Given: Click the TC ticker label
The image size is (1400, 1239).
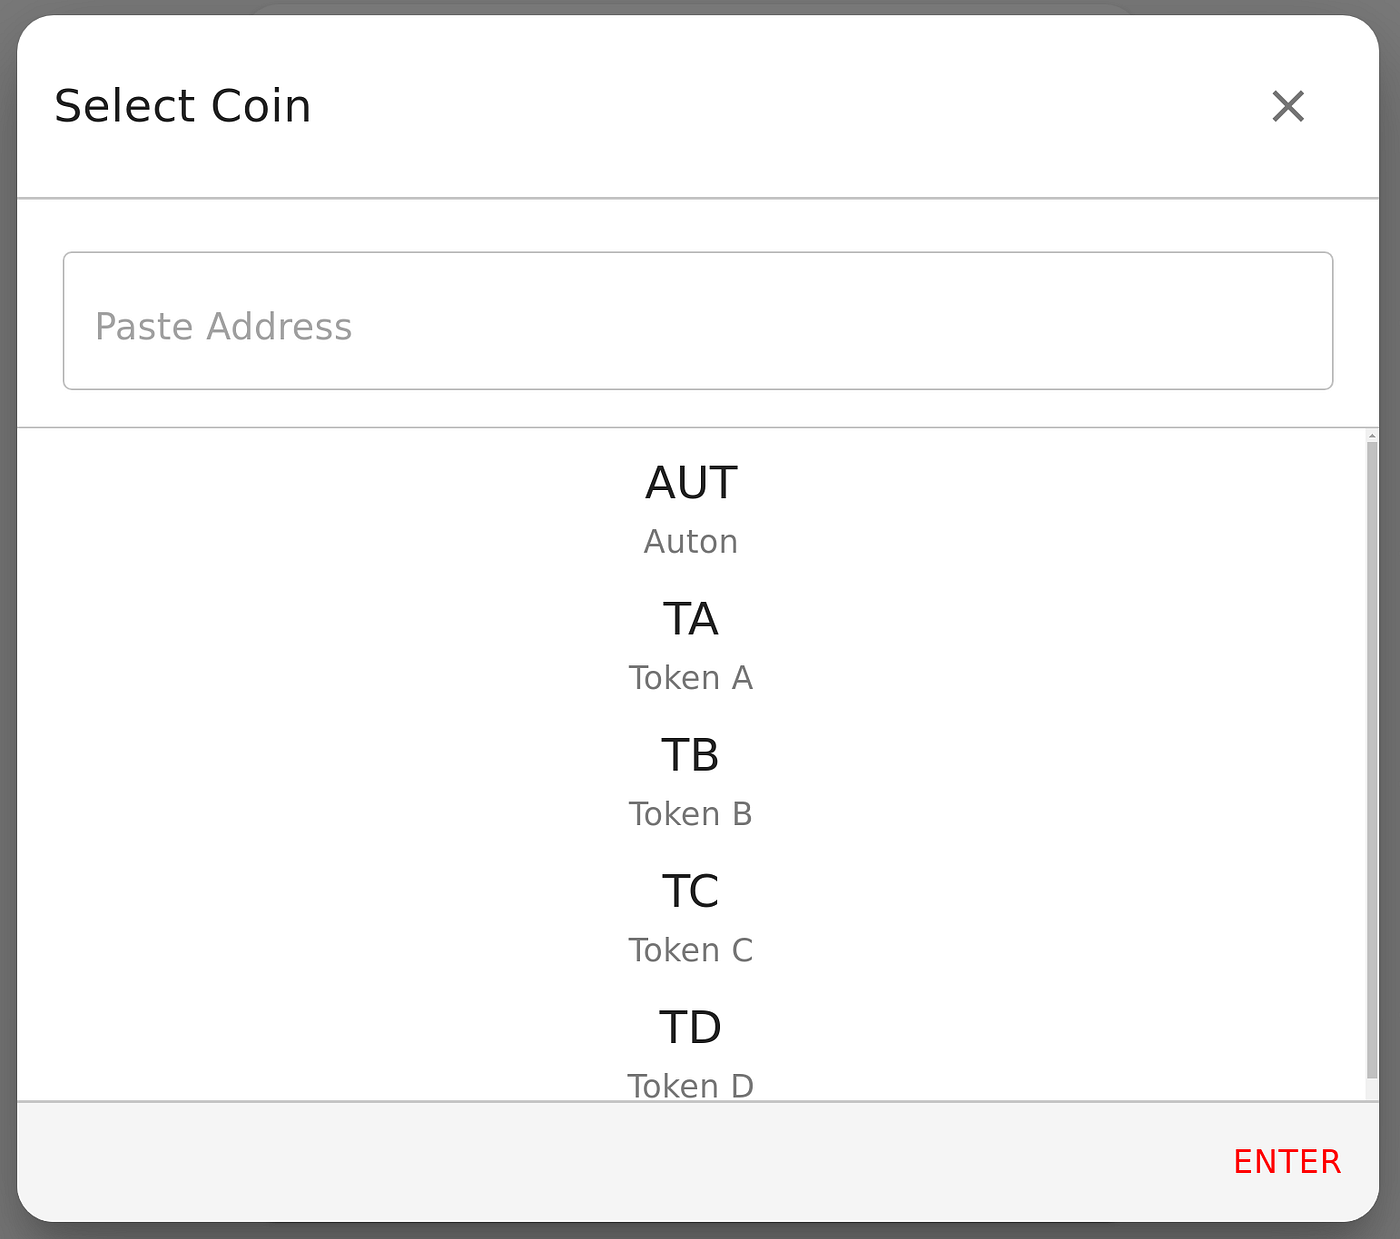Looking at the screenshot, I should (x=691, y=890).
